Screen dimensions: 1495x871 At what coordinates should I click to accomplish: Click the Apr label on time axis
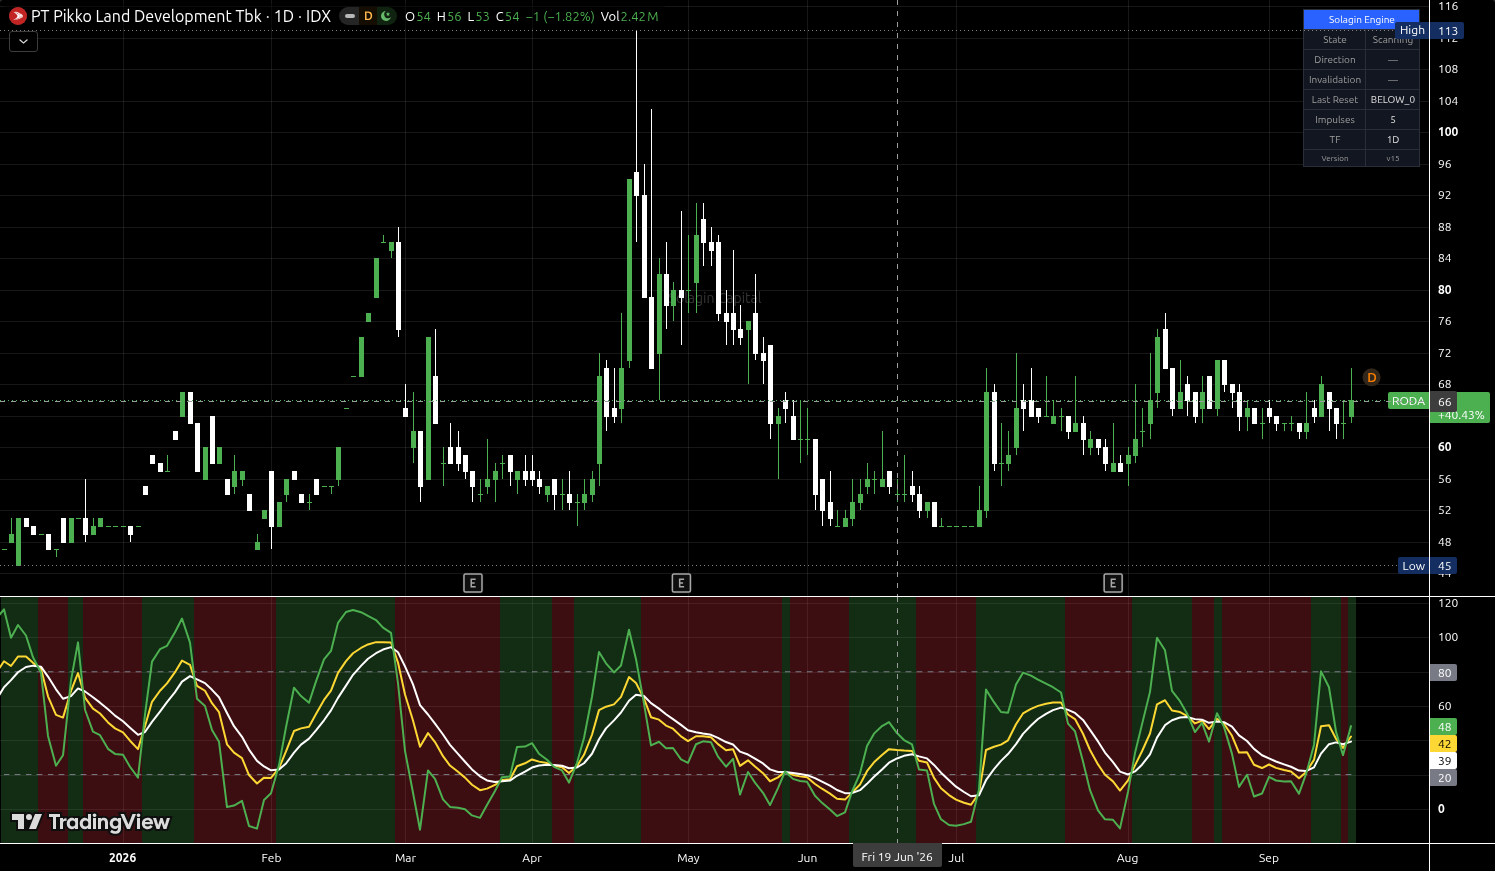point(532,858)
